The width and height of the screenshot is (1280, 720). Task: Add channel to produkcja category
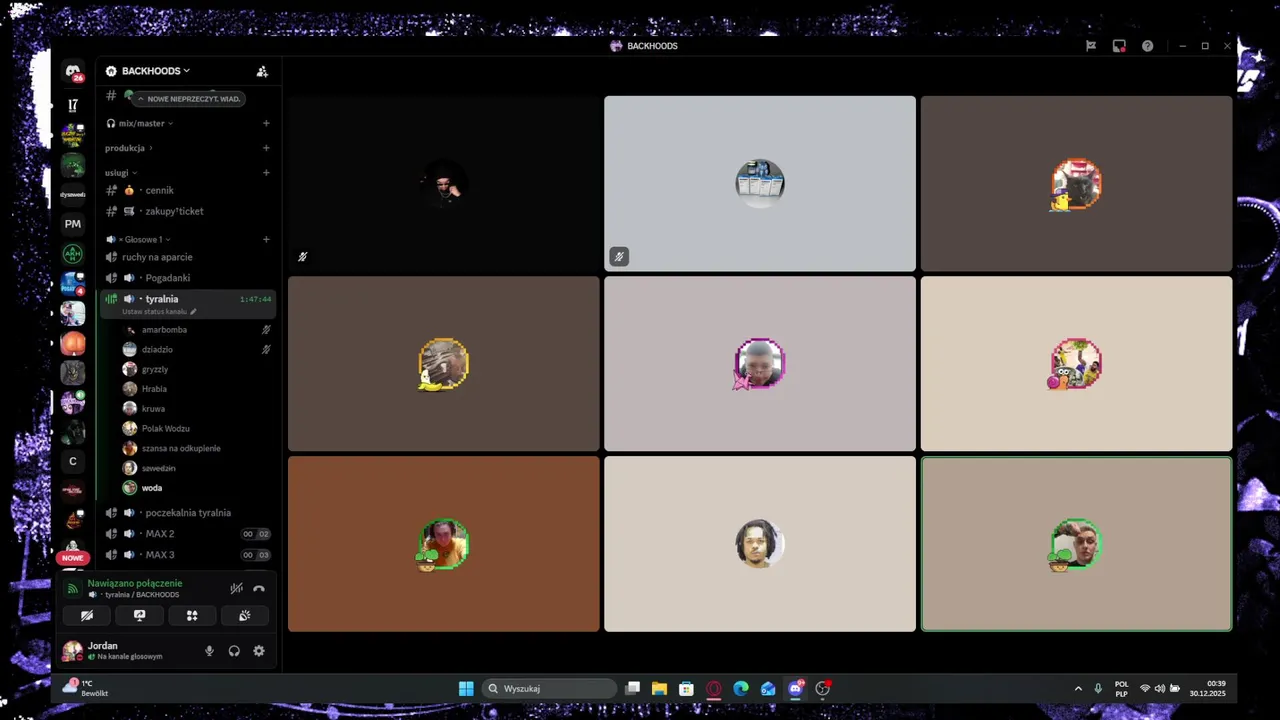pos(266,148)
